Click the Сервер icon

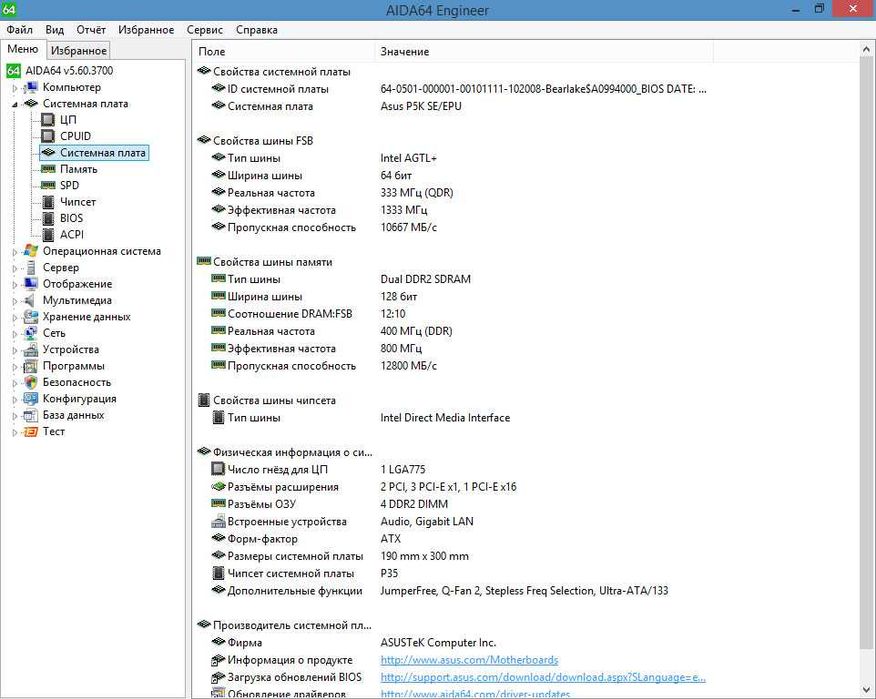[x=31, y=267]
